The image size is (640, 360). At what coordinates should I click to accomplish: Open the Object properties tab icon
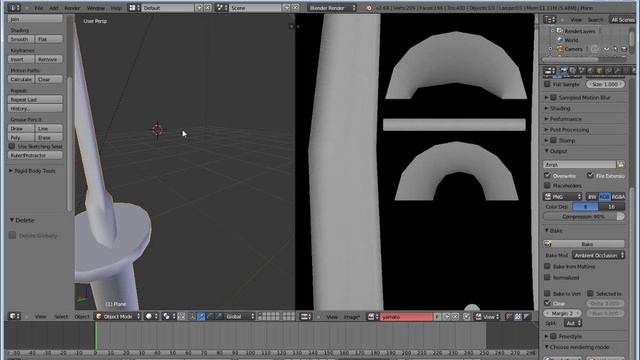pos(599,71)
